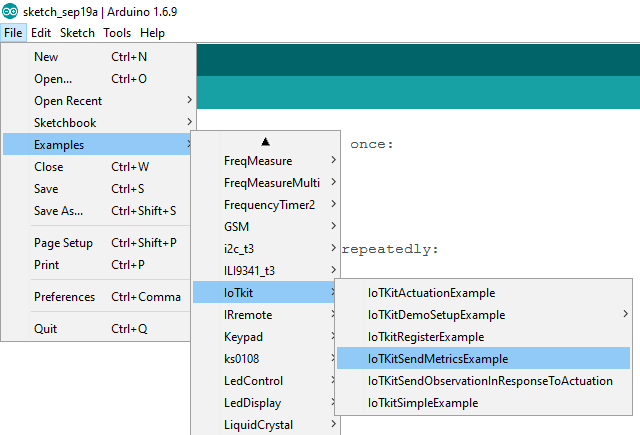The height and width of the screenshot is (435, 640).
Task: Expand the FreqMeasureMulti examples submenu
Action: point(265,183)
